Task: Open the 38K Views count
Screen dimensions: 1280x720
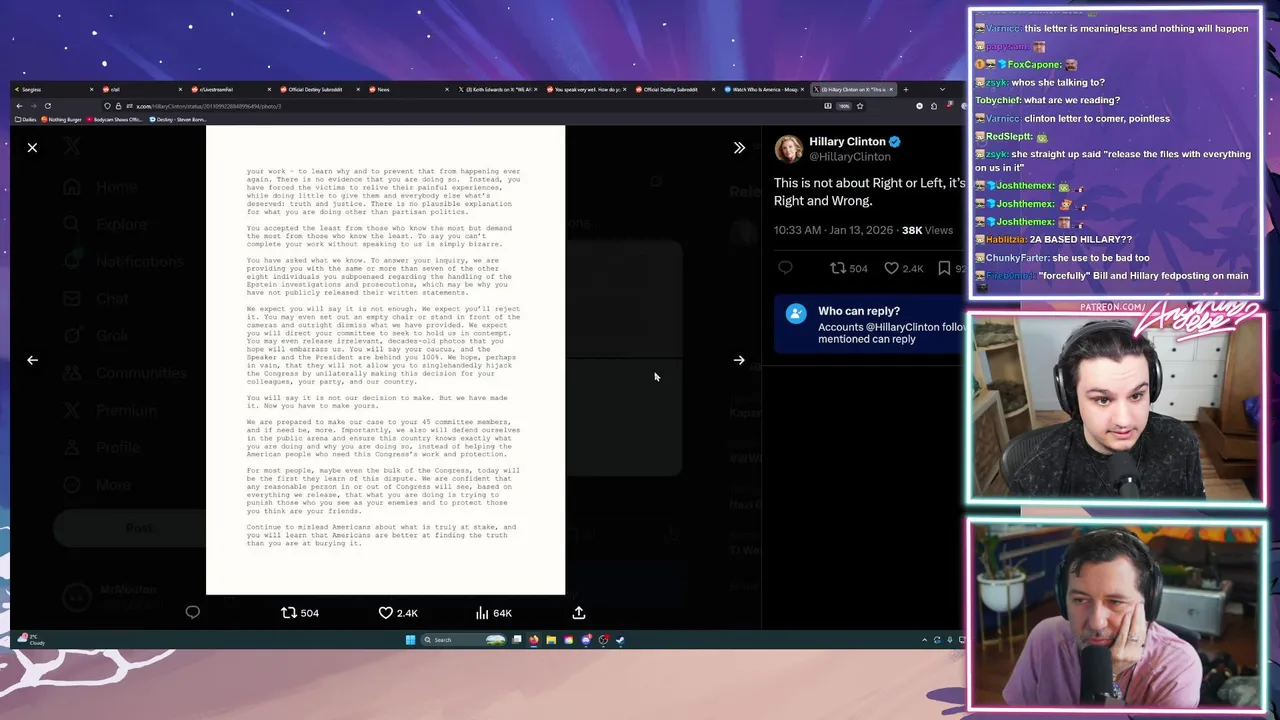Action: coord(927,230)
